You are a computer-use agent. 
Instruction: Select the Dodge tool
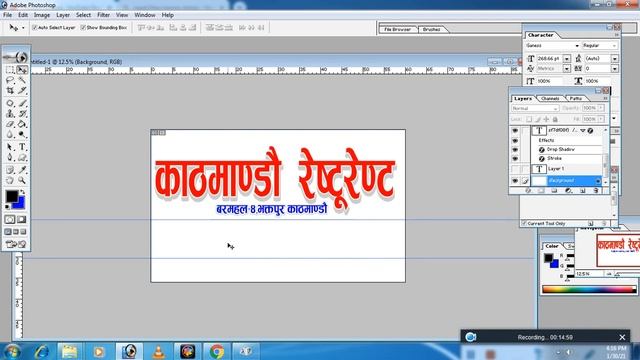point(22,134)
